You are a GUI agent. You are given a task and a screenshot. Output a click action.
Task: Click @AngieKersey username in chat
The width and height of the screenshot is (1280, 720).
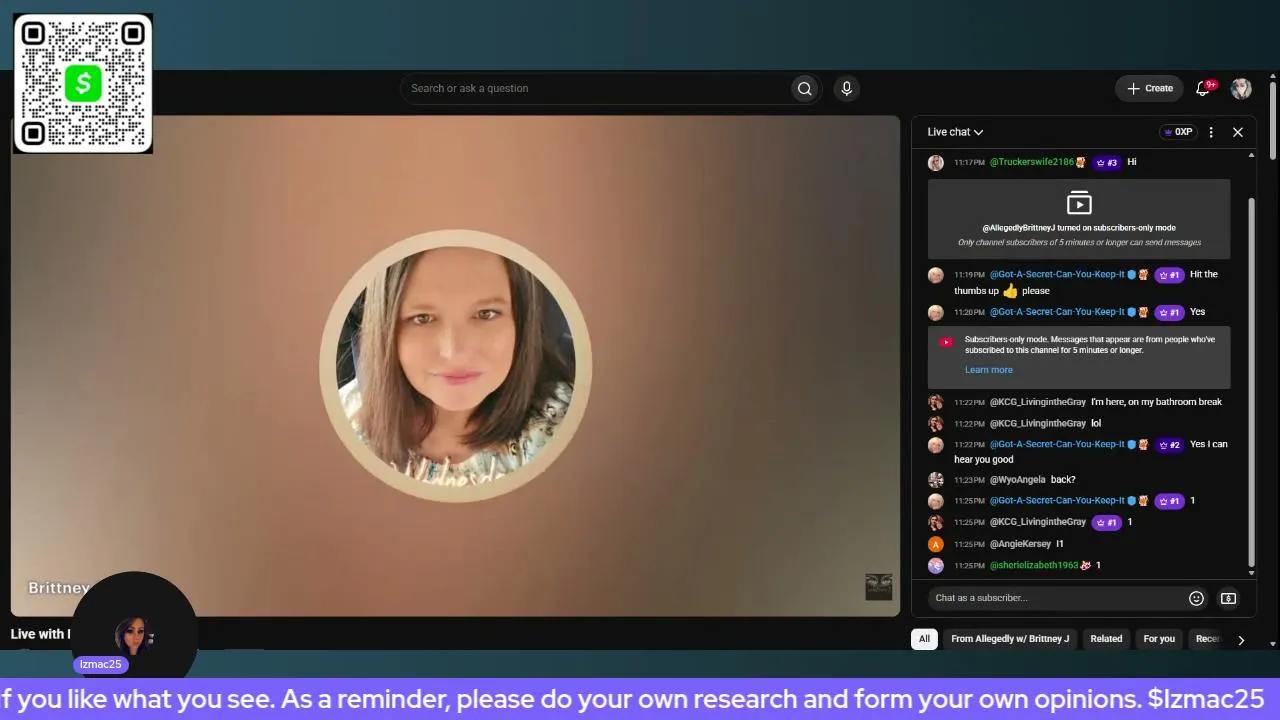[1020, 544]
